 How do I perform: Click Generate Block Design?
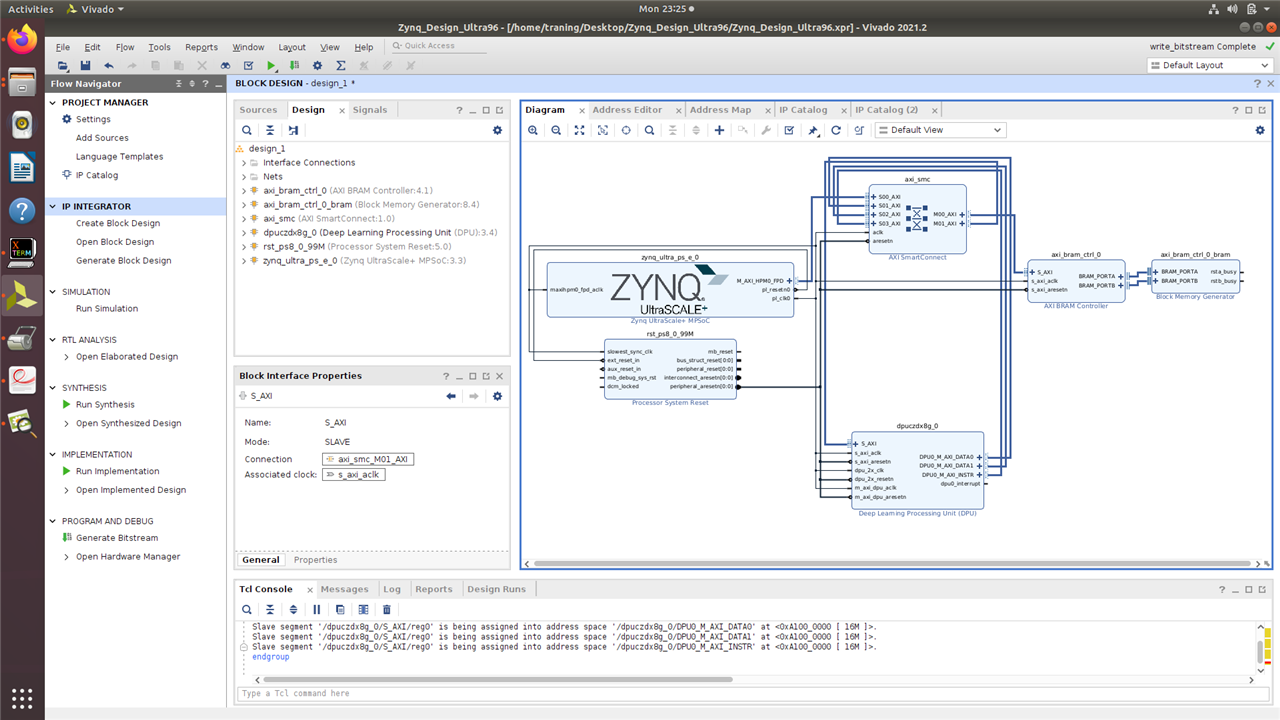pyautogui.click(x=124, y=260)
